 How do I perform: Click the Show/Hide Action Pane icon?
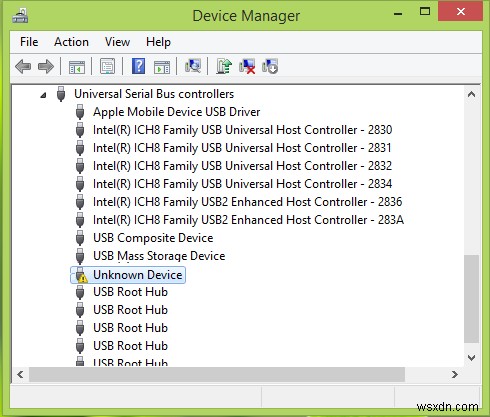point(162,67)
